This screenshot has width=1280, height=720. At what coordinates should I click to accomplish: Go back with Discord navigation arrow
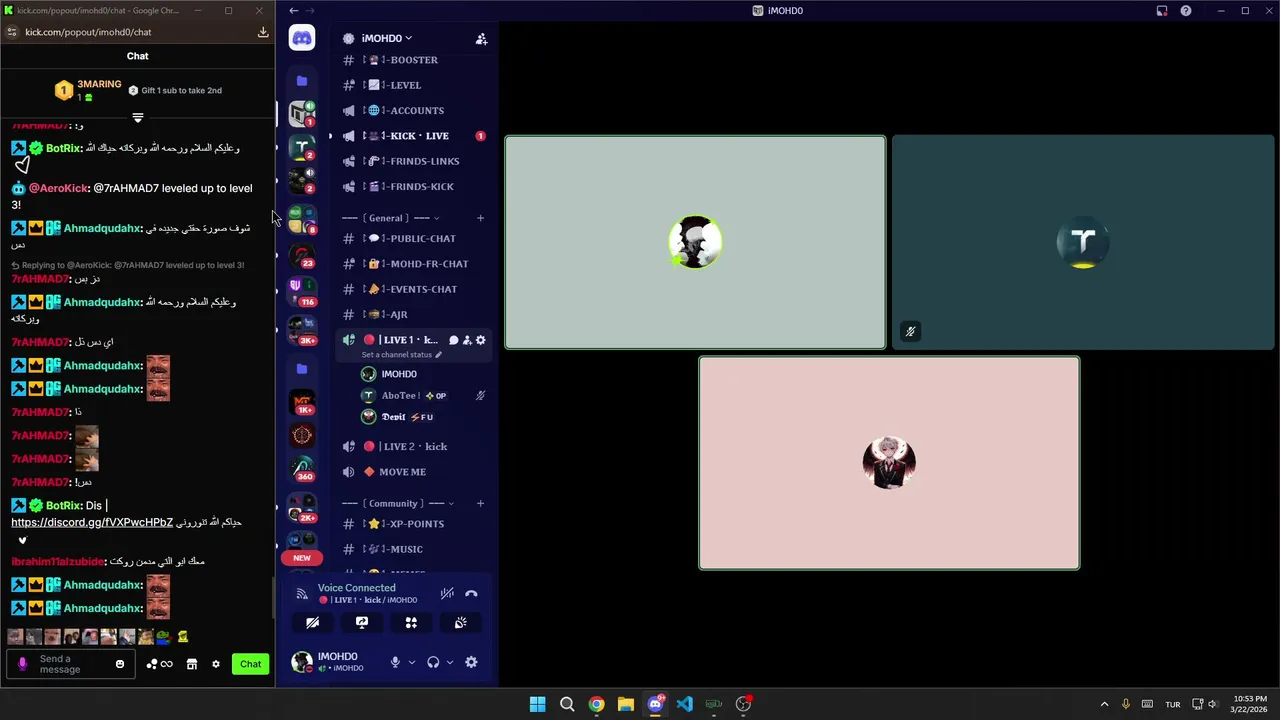coord(293,11)
